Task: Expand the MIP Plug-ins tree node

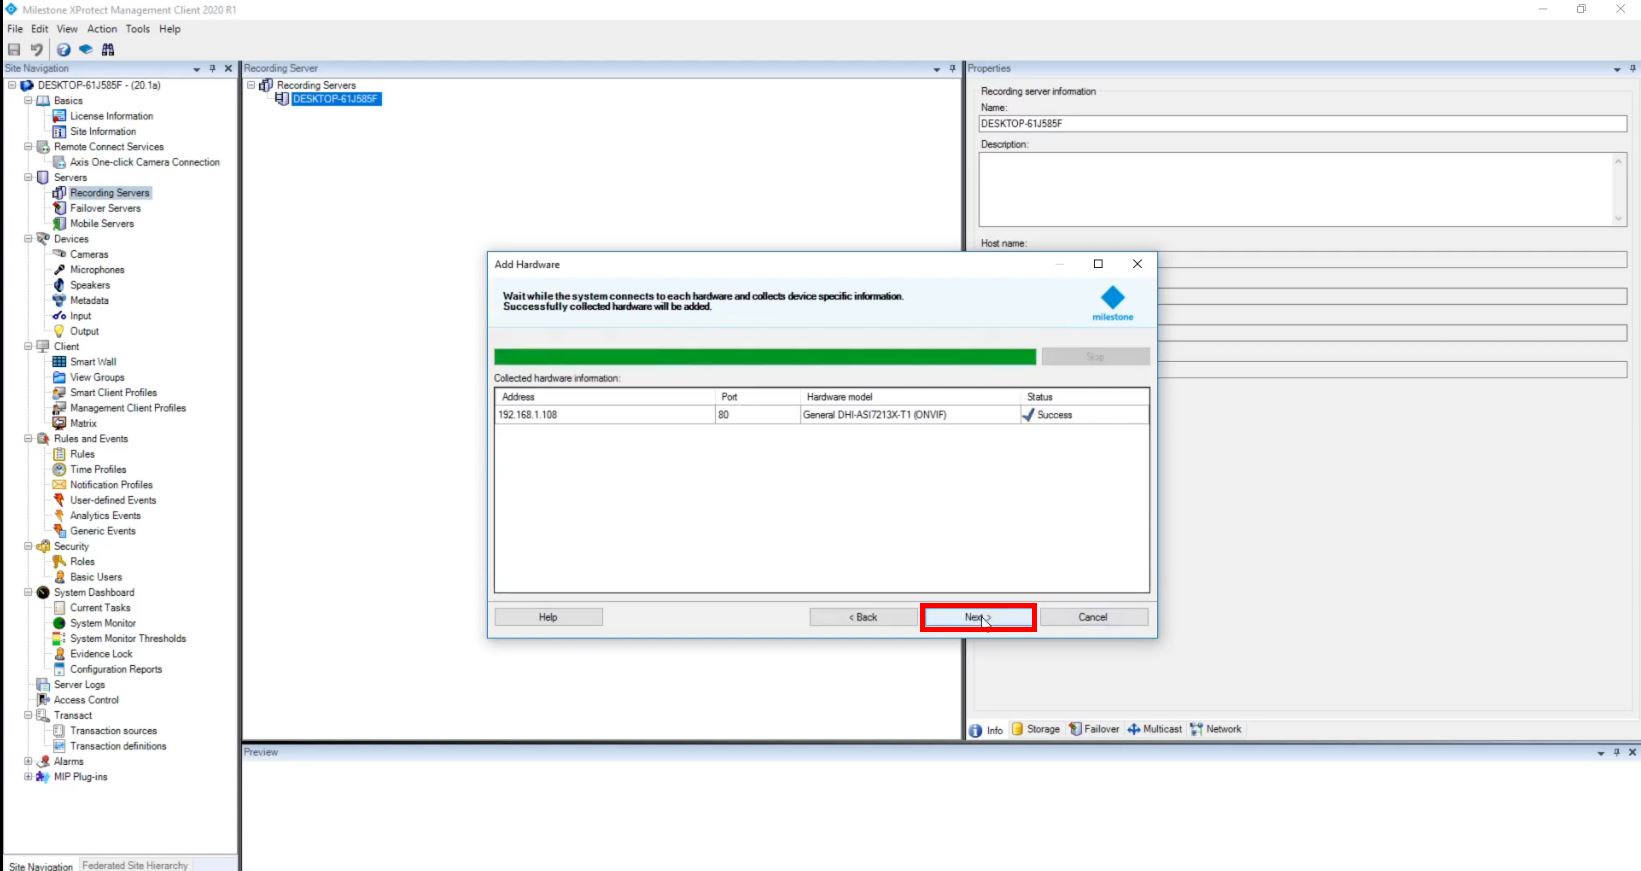Action: pos(28,777)
